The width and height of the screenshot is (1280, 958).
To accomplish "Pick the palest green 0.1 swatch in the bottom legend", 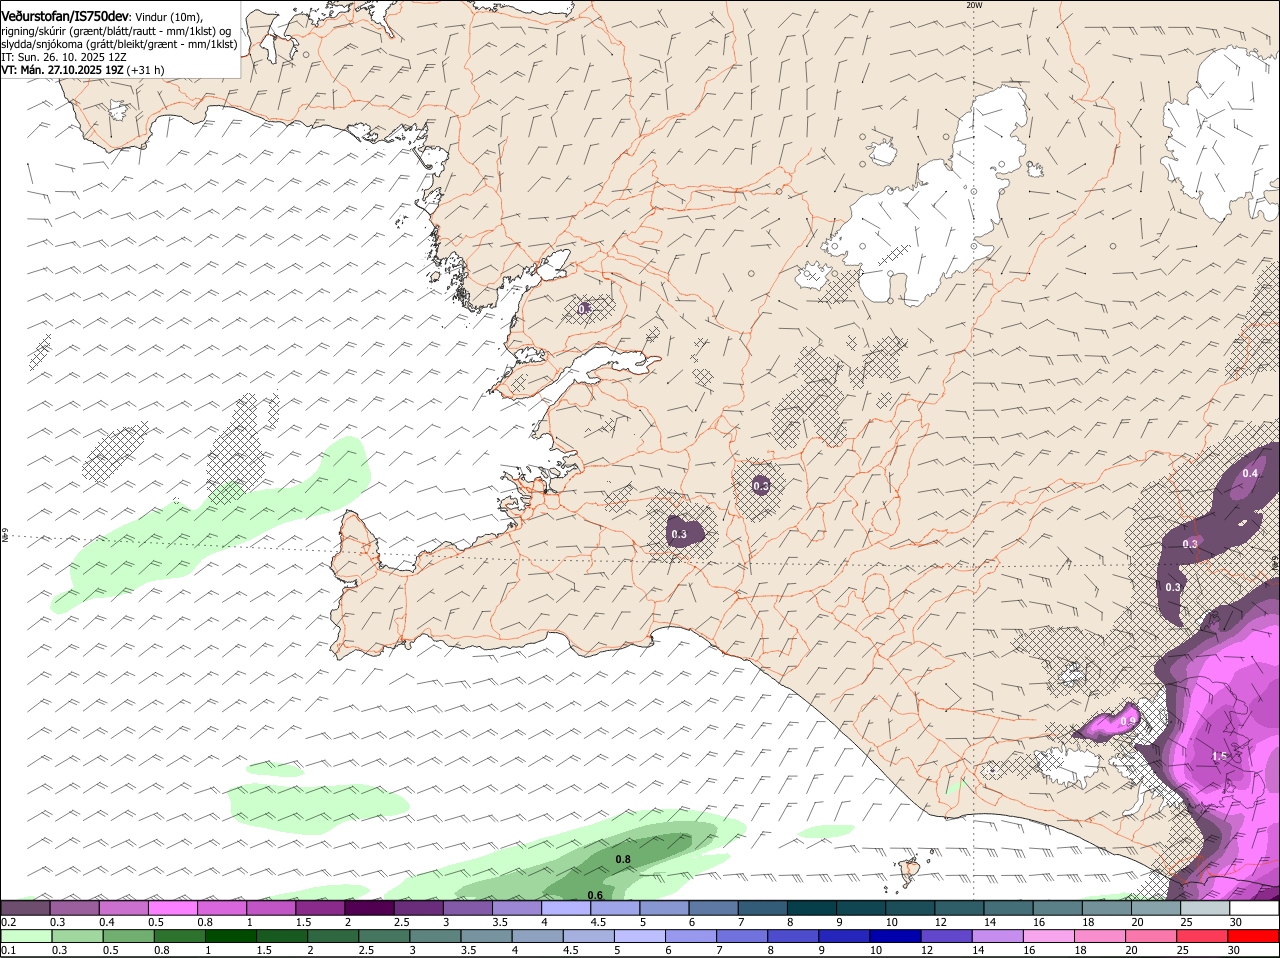I will 26,936.
